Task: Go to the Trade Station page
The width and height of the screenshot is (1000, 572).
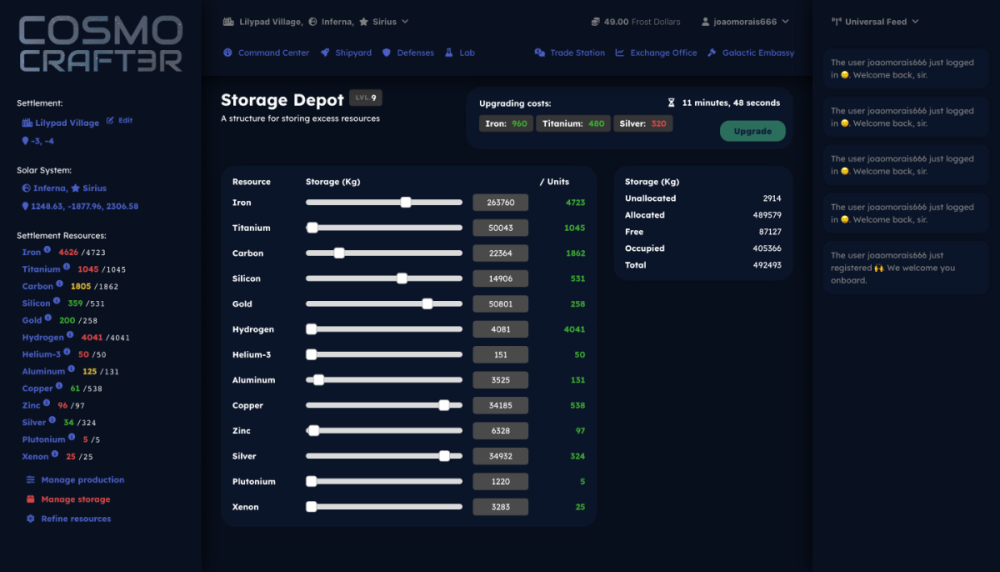Action: click(576, 53)
